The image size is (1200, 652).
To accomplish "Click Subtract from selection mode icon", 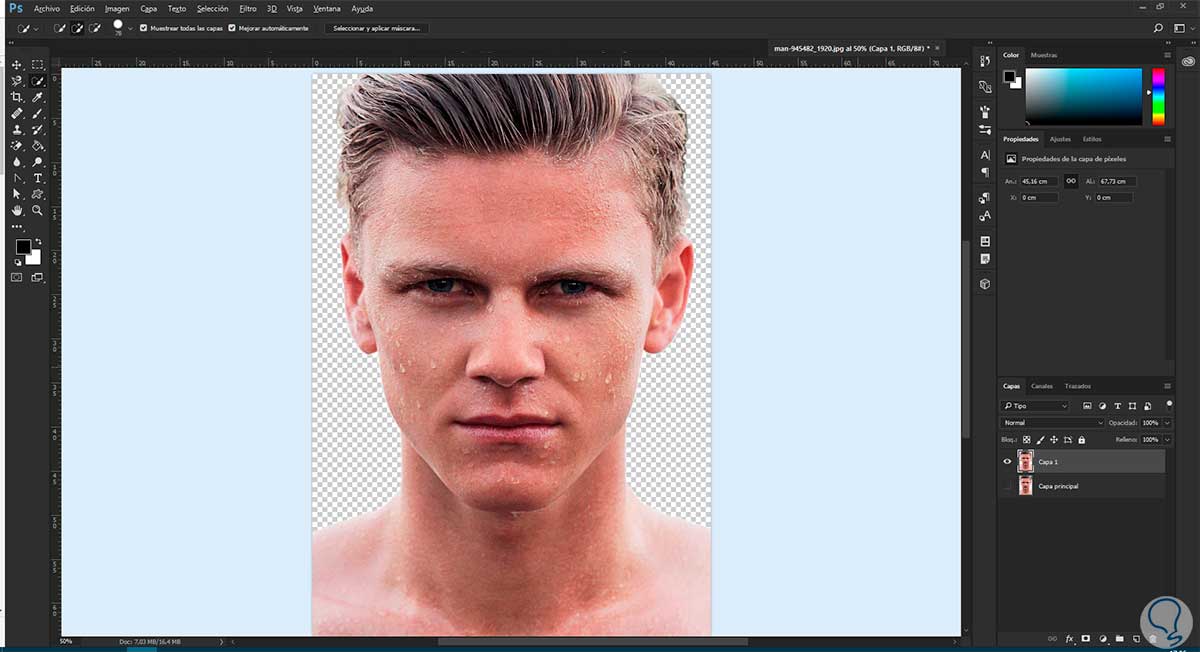I will (x=96, y=28).
